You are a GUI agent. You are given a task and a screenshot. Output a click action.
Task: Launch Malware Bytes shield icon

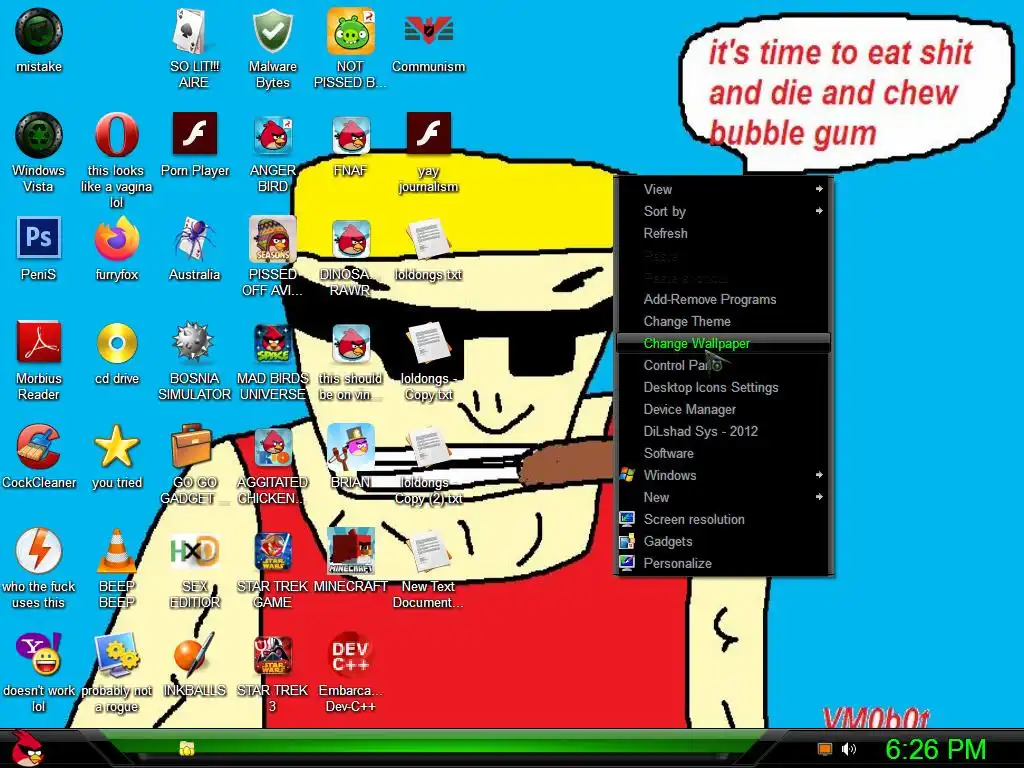[x=272, y=33]
